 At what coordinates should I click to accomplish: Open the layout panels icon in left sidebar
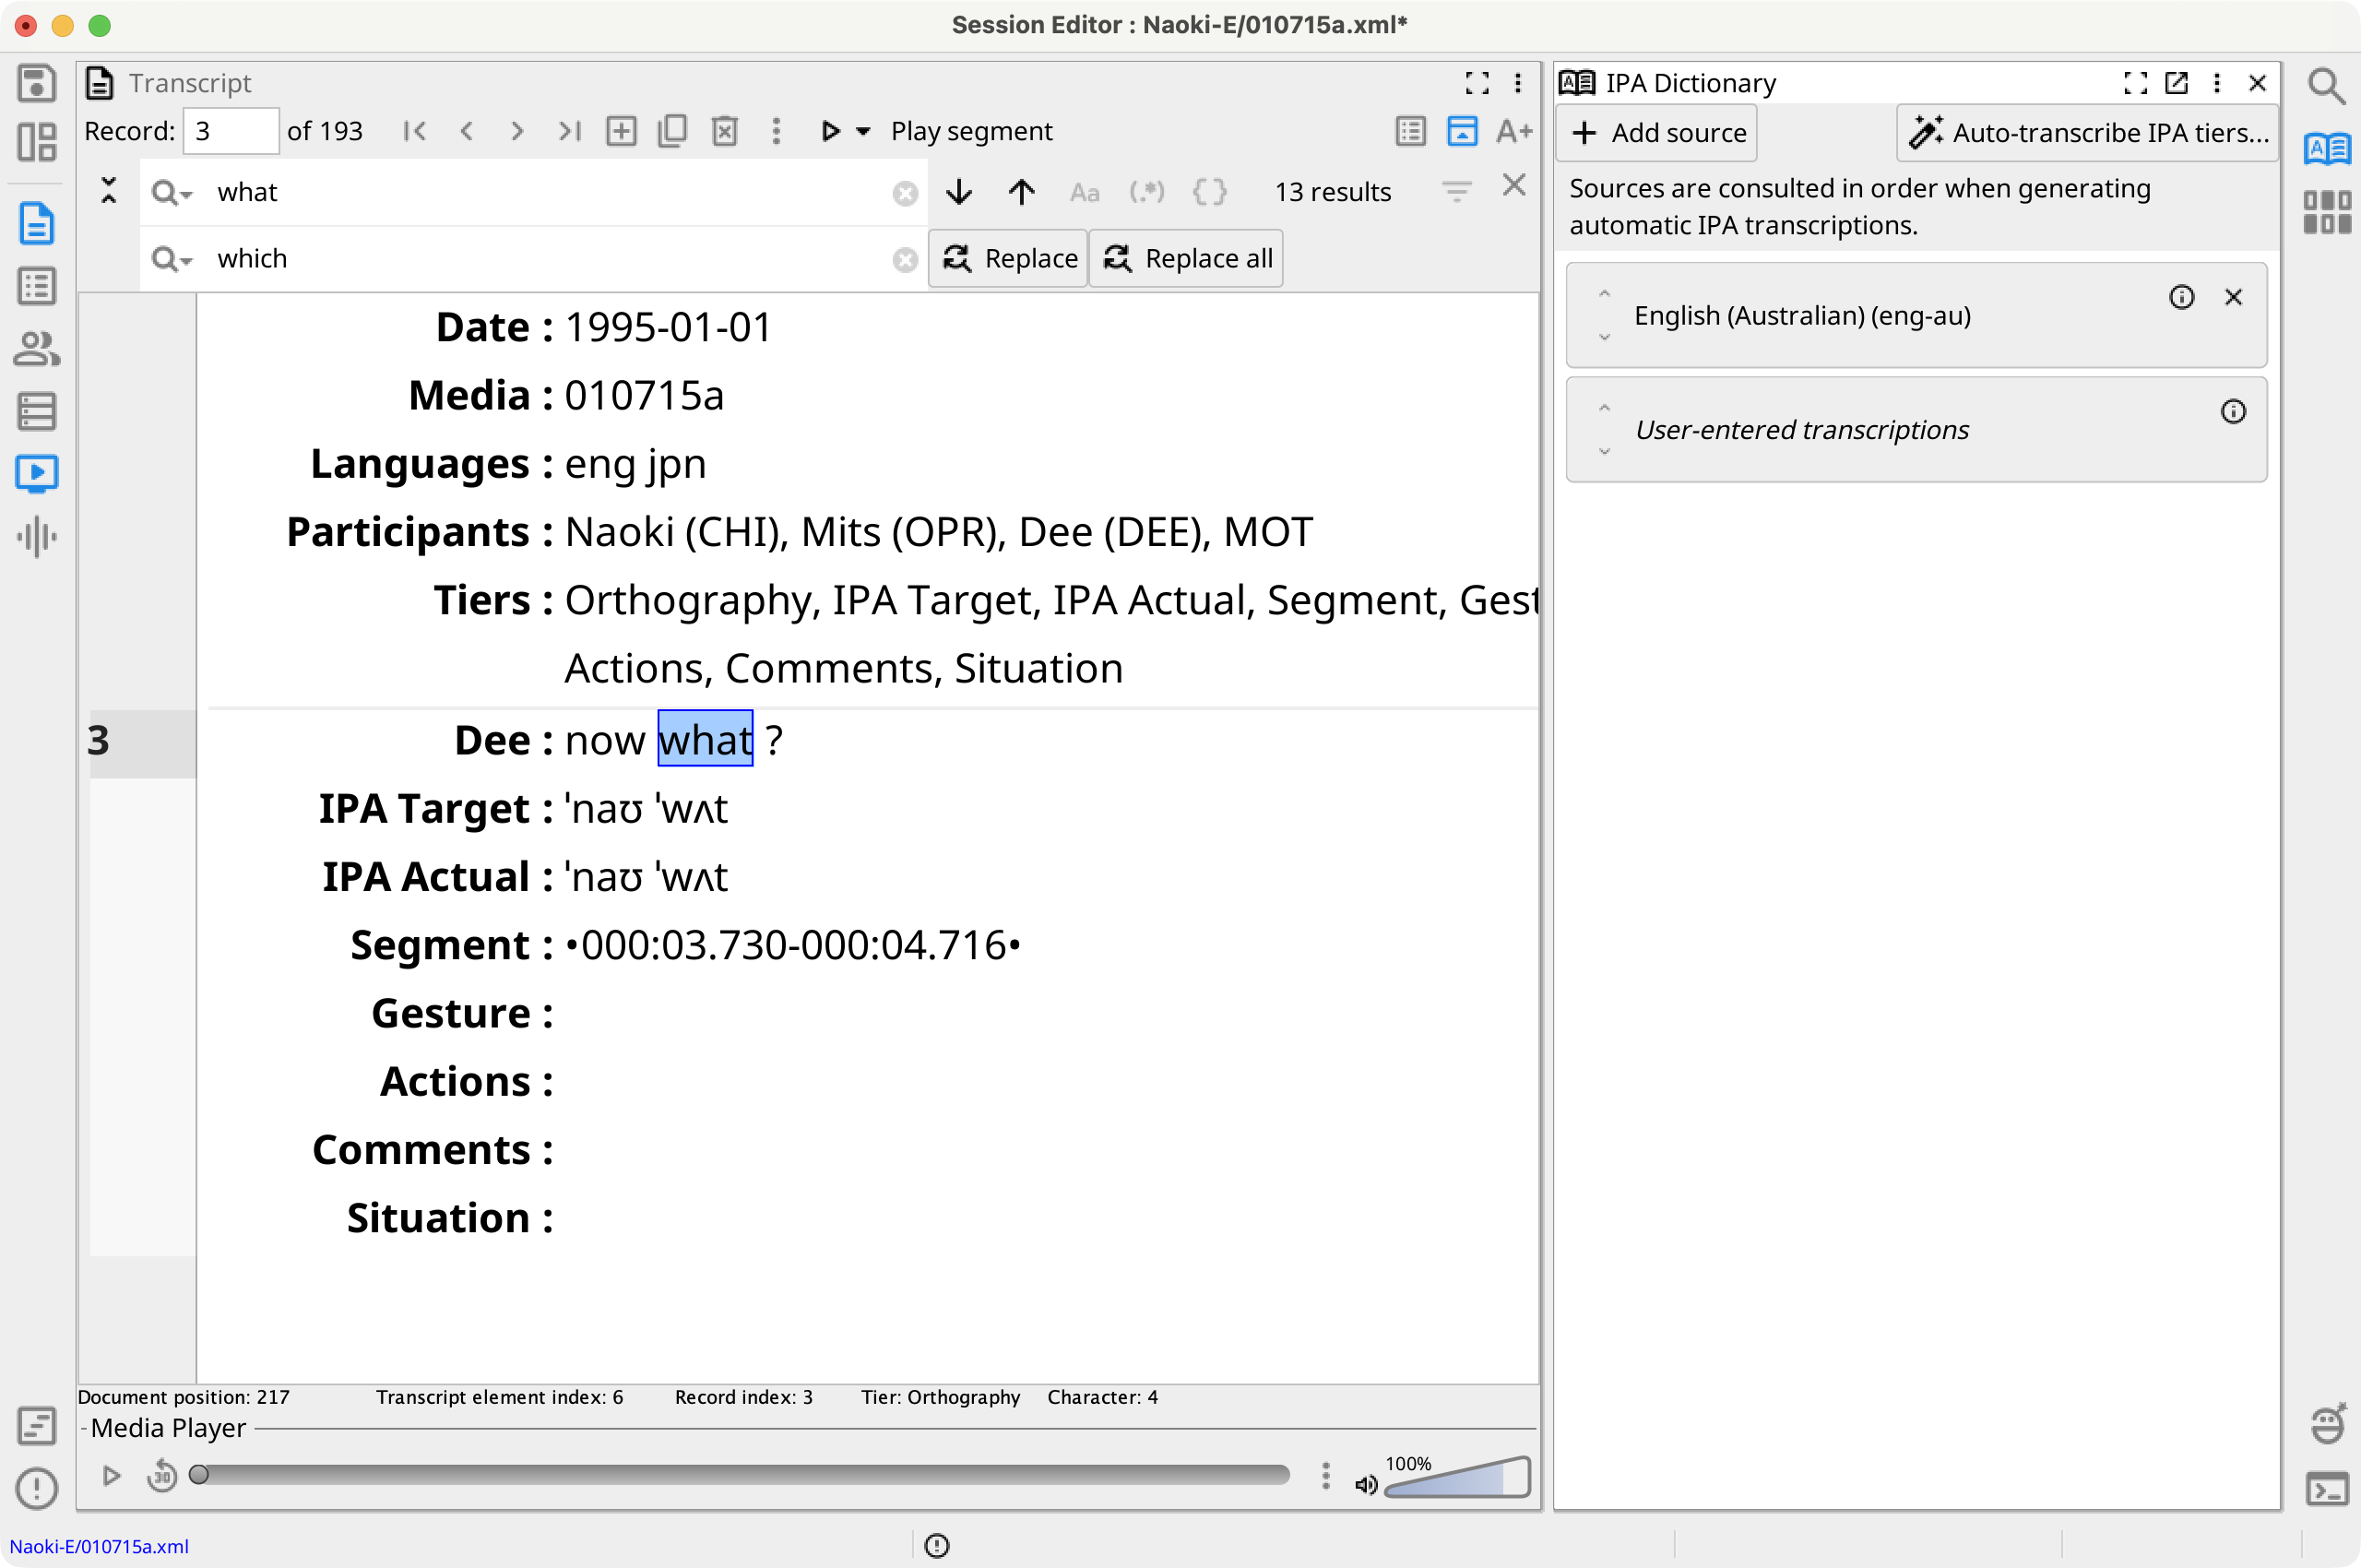click(x=37, y=142)
